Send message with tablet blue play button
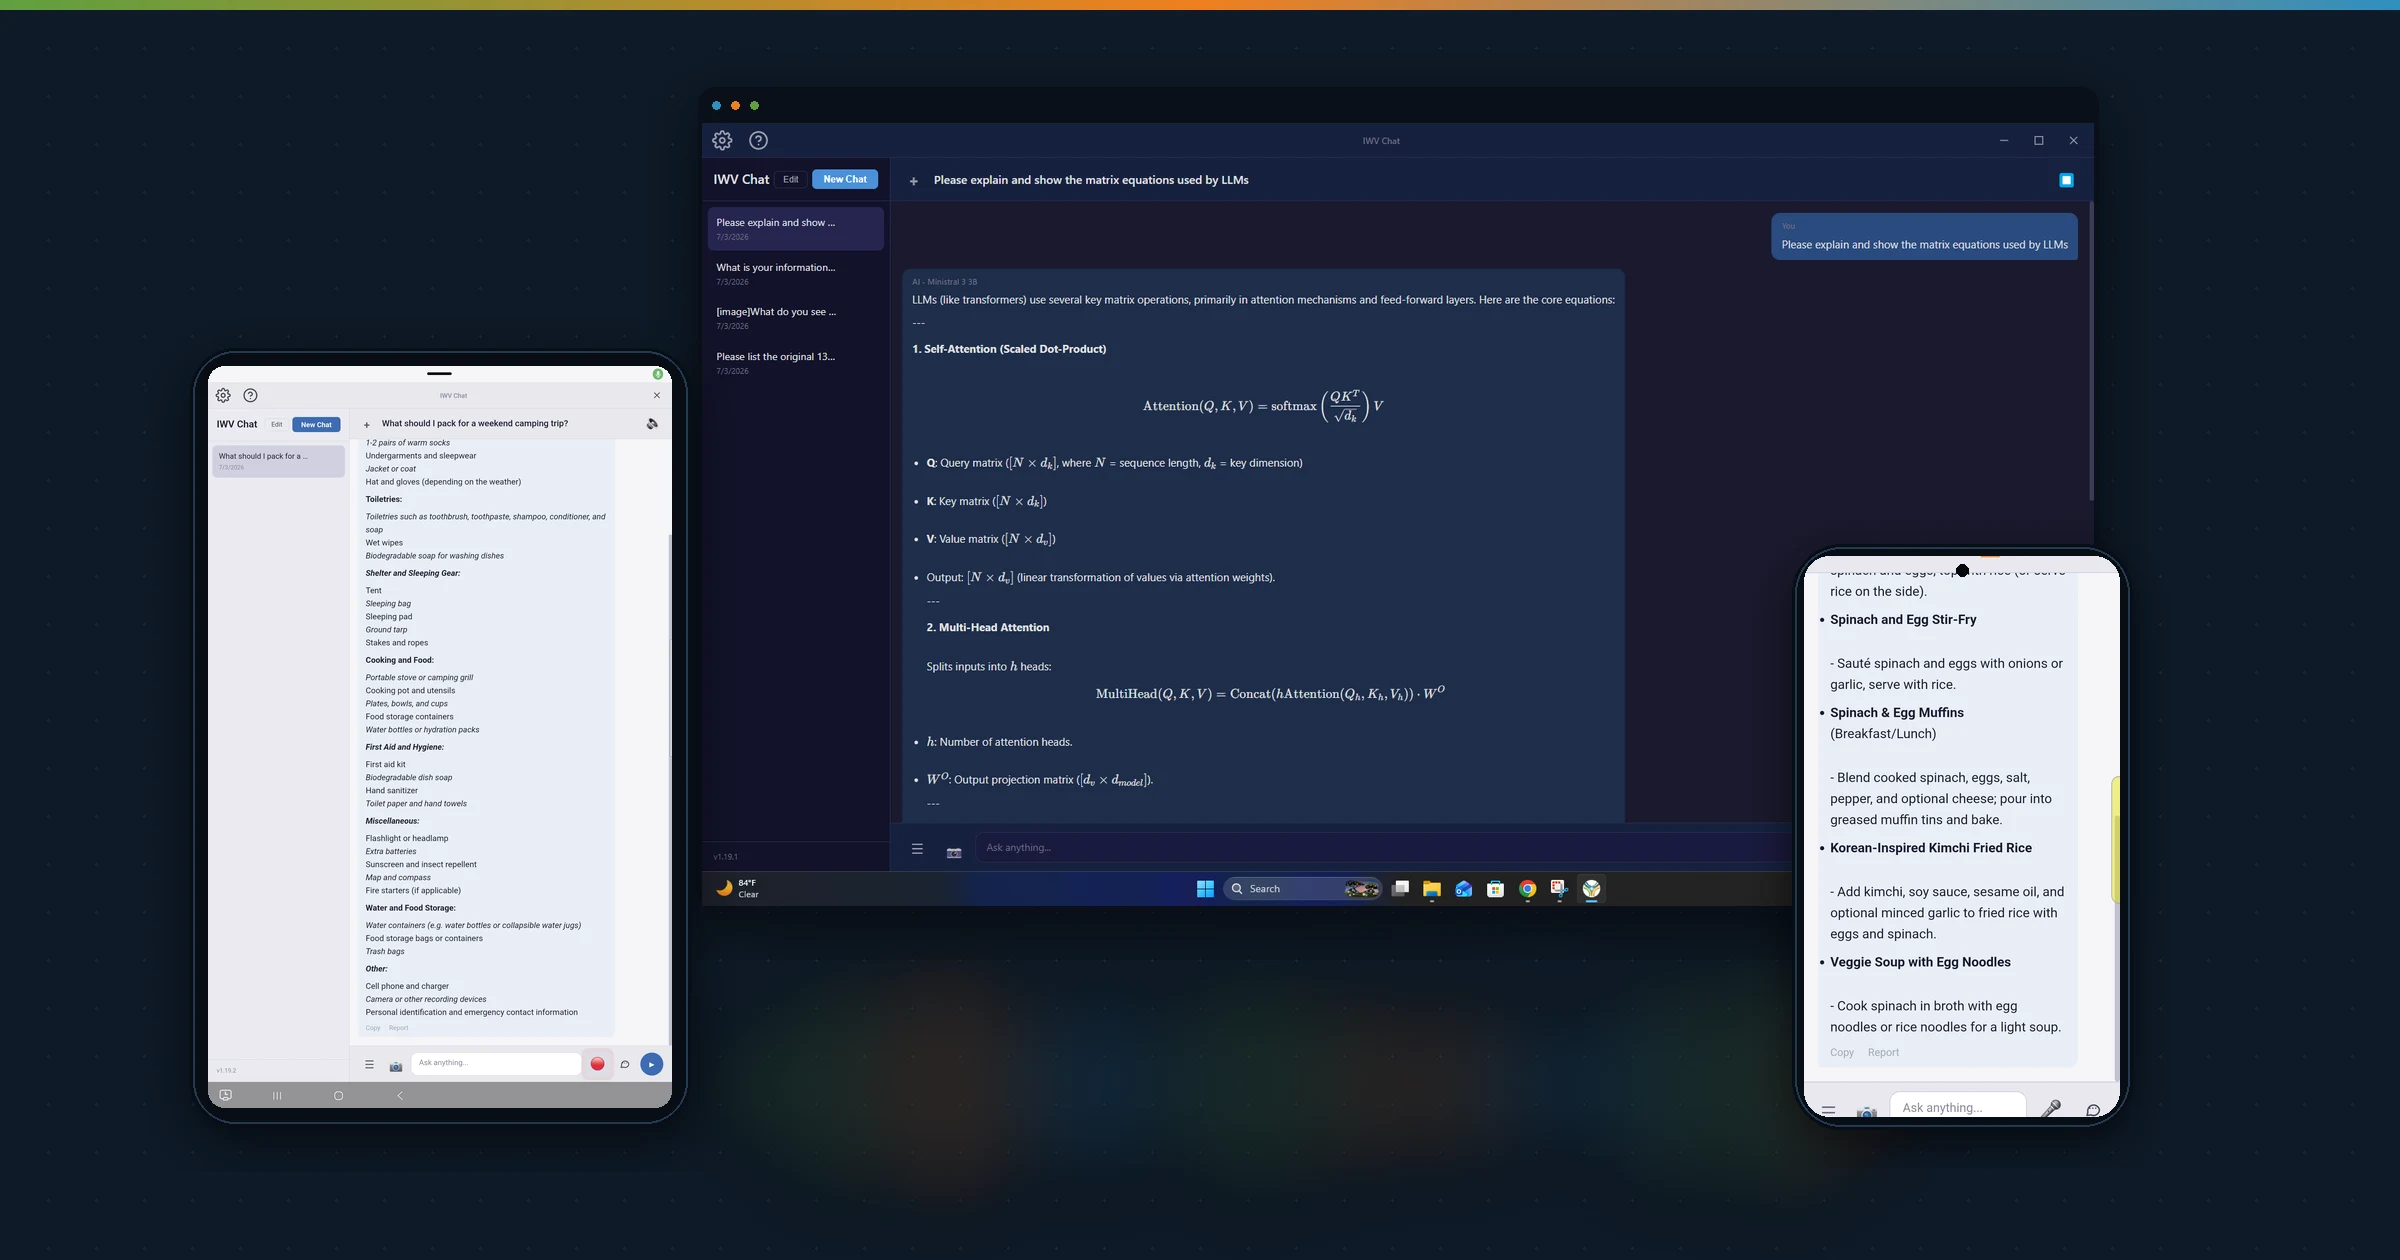The width and height of the screenshot is (2400, 1260). click(651, 1064)
